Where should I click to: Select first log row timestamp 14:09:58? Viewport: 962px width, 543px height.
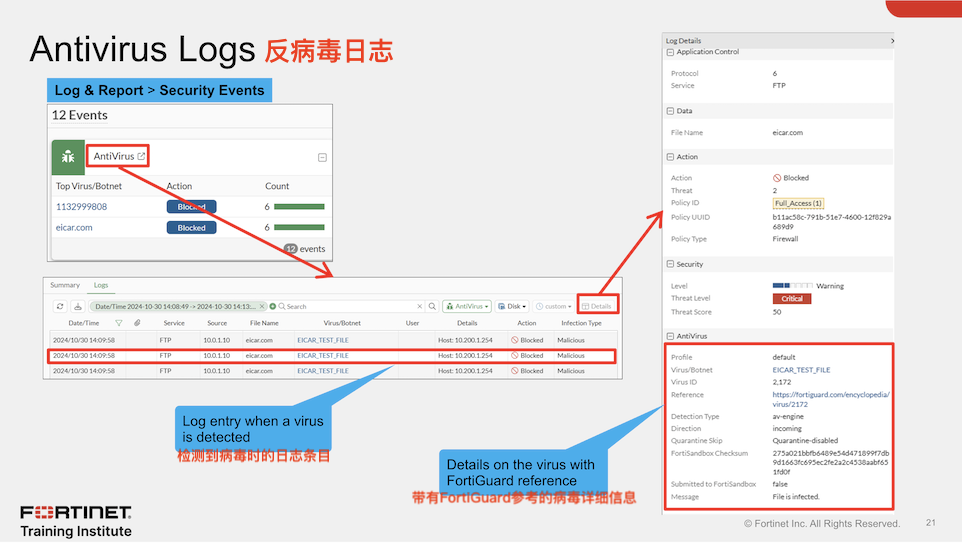83,340
